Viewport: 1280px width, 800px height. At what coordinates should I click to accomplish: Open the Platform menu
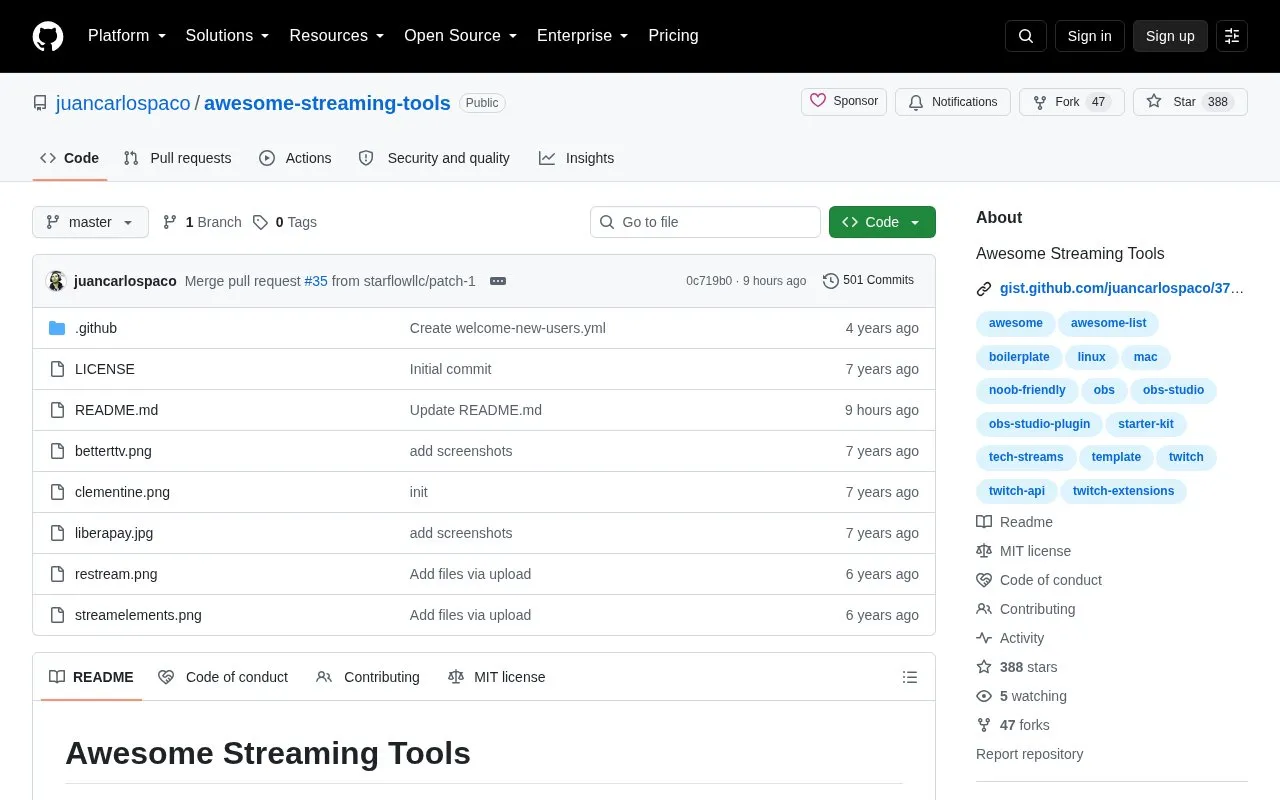[x=127, y=36]
